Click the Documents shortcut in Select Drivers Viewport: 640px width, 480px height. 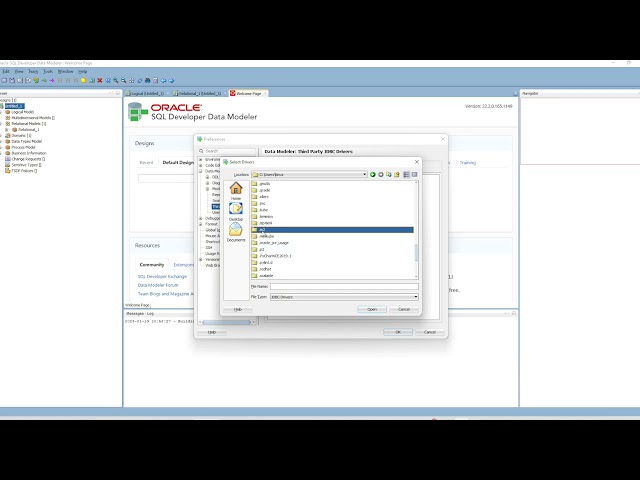tap(236, 233)
